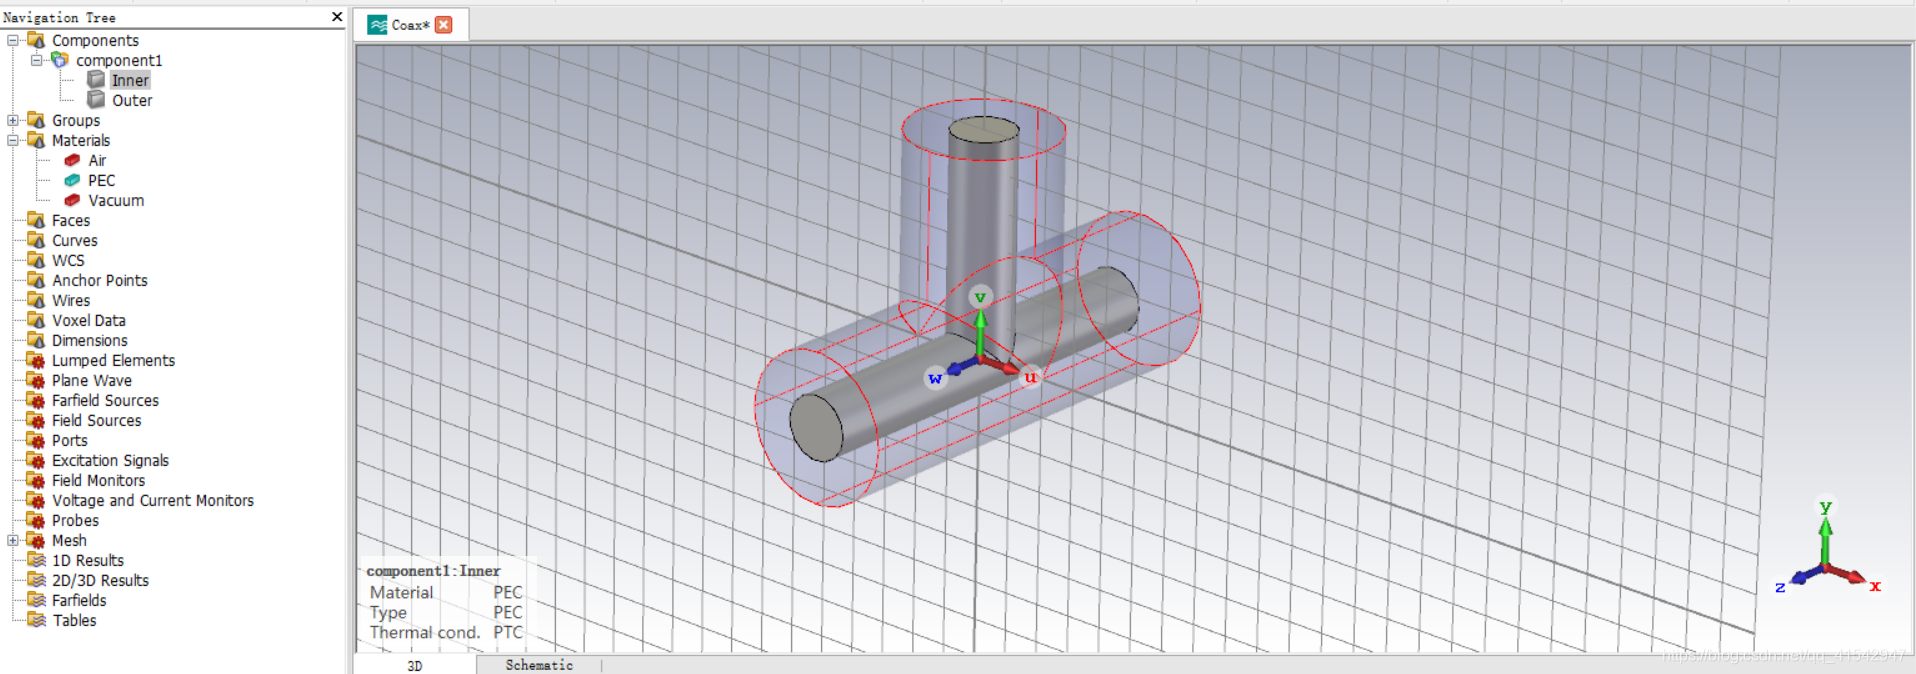Select the Air material entry
Viewport: 1916px width, 674px height.
click(97, 160)
